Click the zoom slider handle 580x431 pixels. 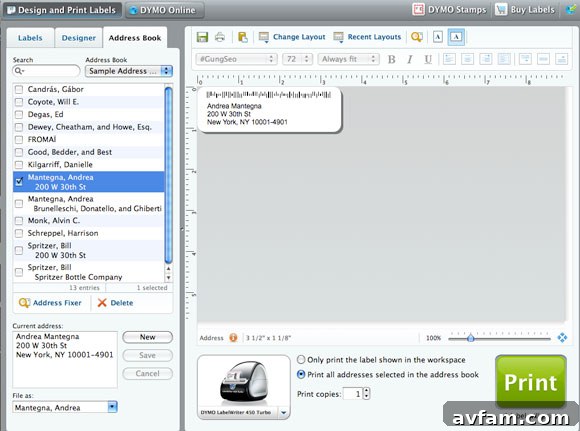coord(471,338)
